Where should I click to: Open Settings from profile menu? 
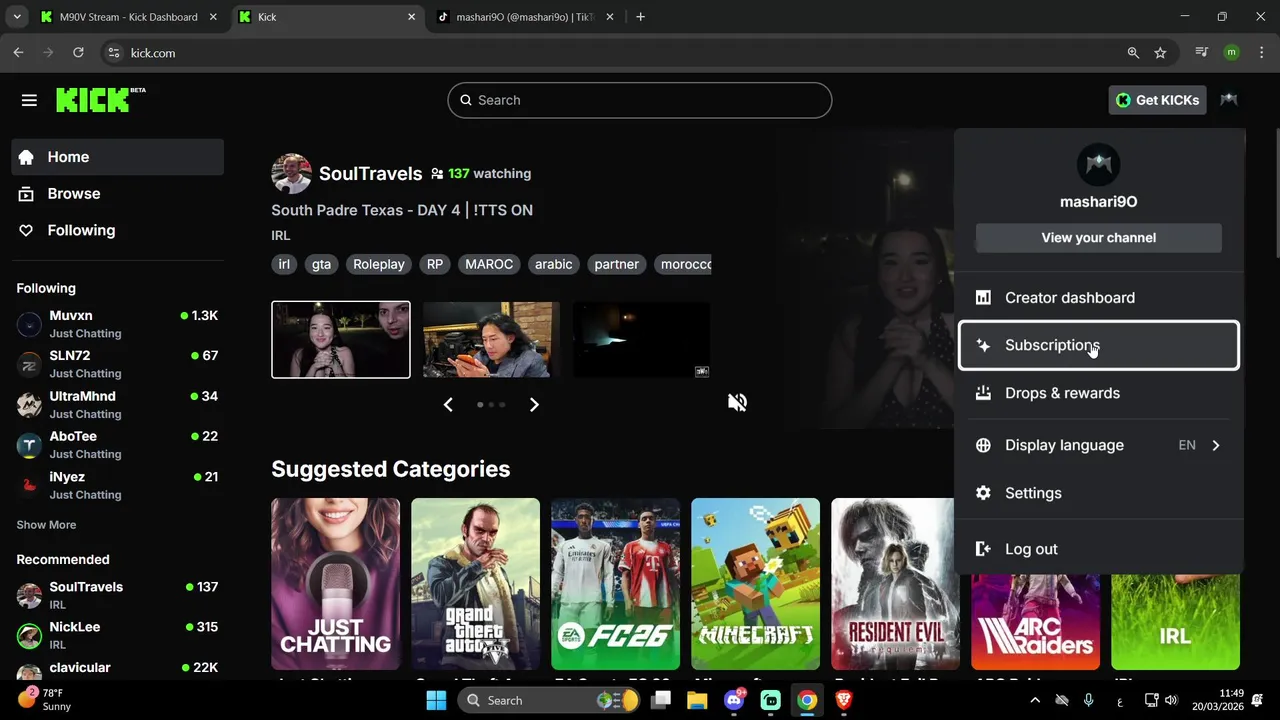[x=1098, y=493]
